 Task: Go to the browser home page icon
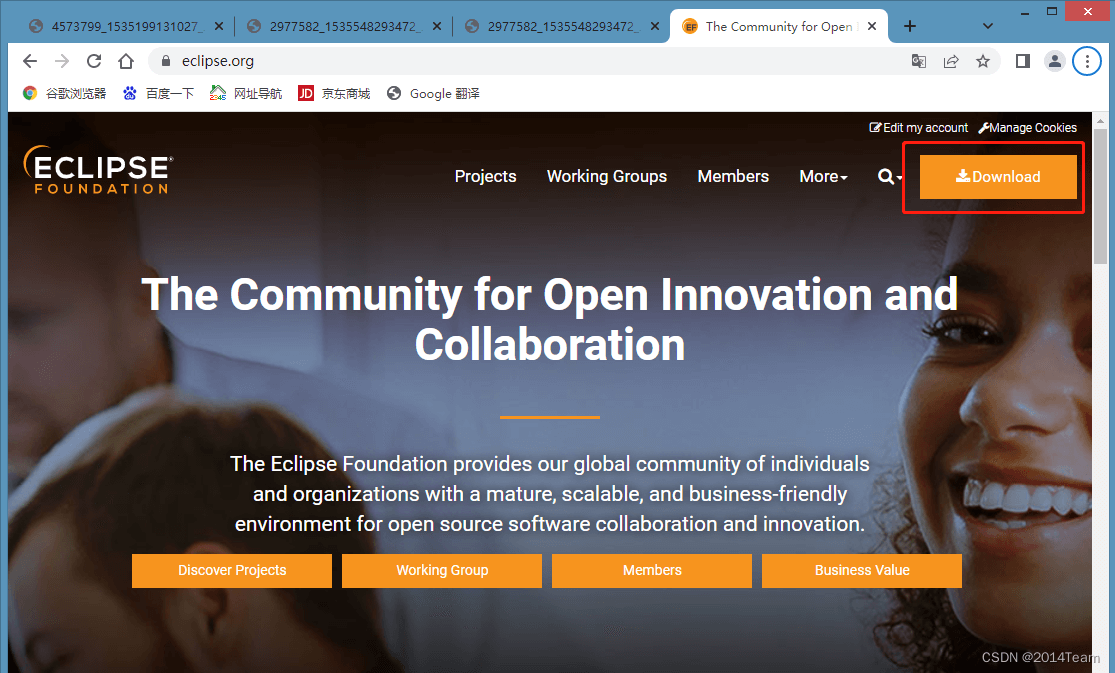coord(126,61)
